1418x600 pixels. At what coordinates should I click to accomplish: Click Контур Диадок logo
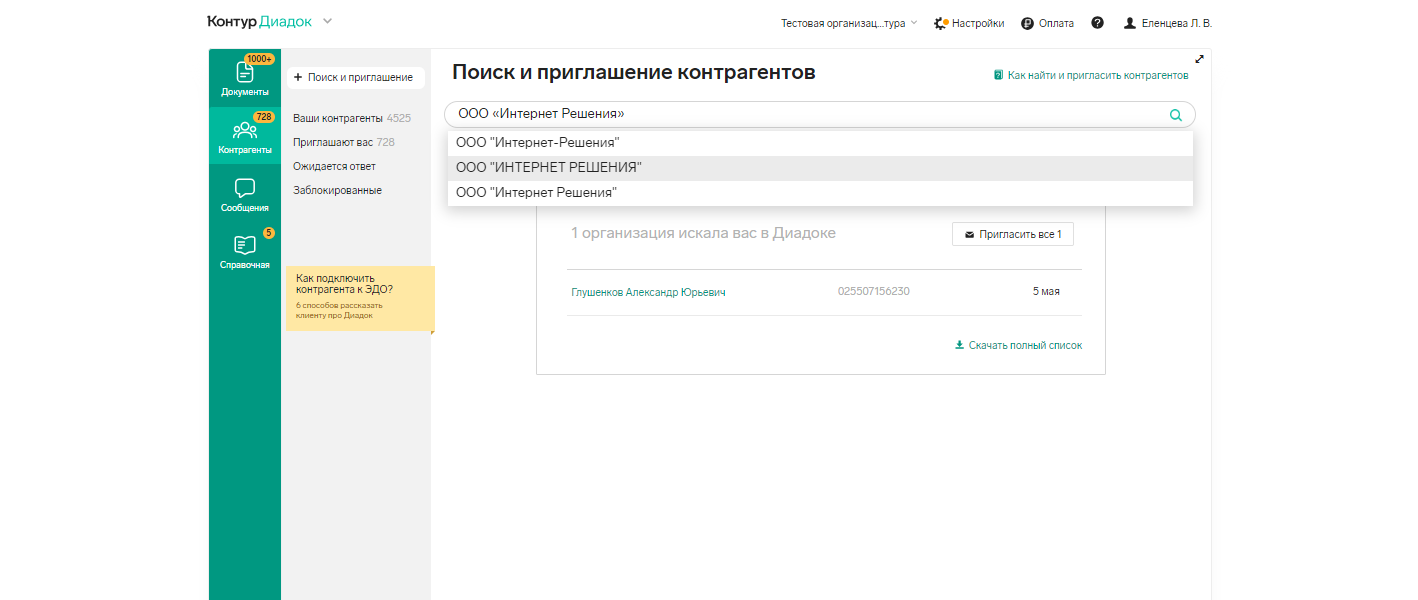click(261, 21)
